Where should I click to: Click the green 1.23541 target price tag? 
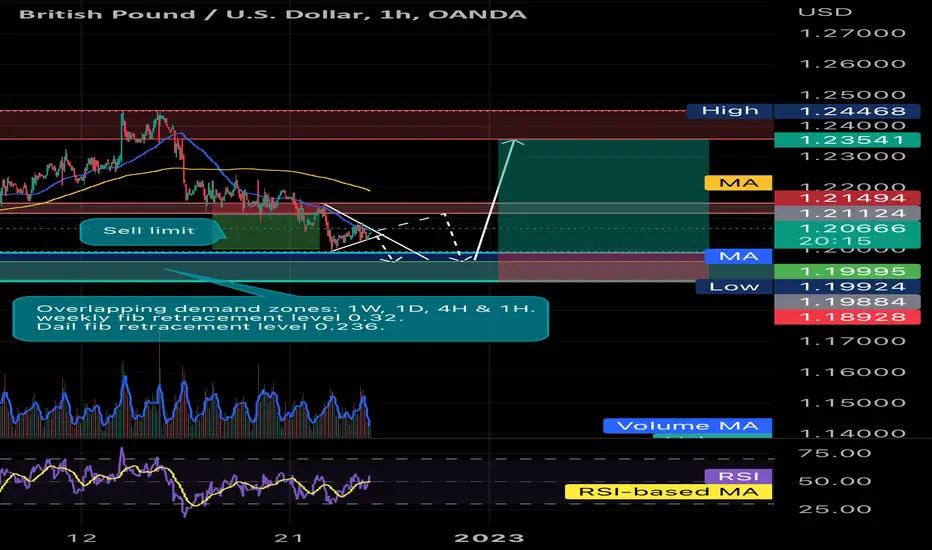[x=848, y=140]
